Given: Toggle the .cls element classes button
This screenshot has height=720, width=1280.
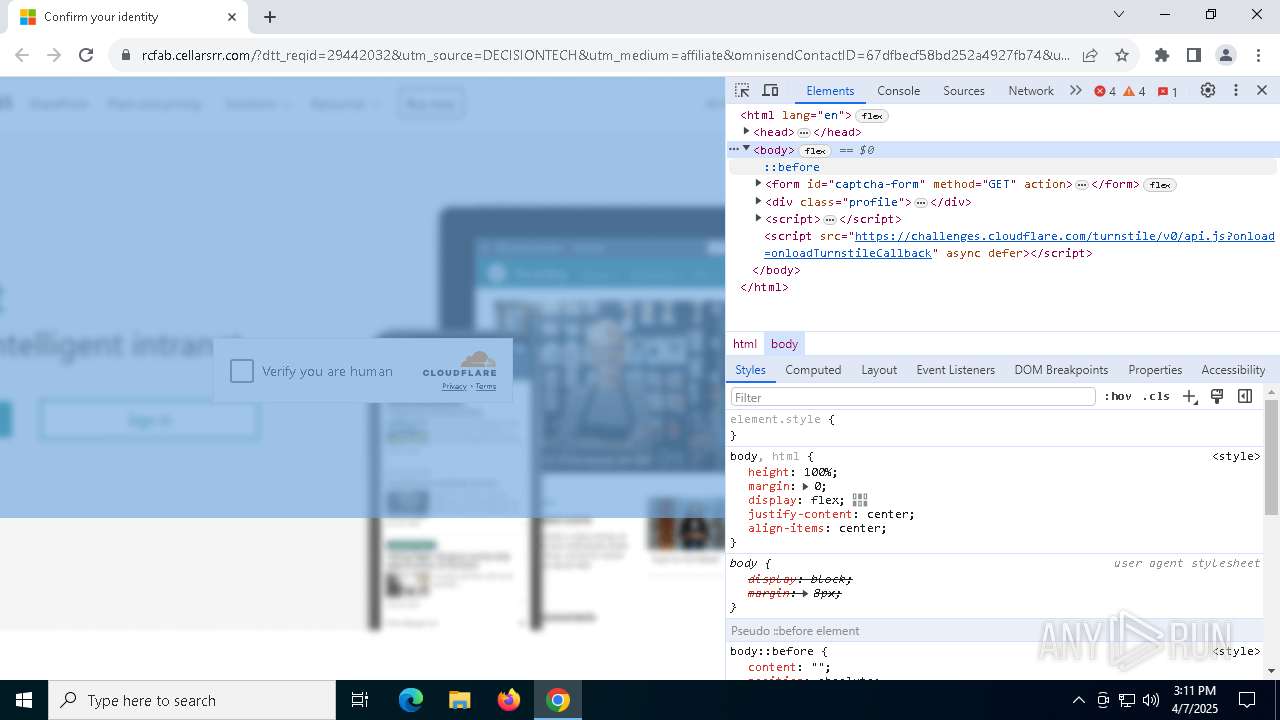Looking at the screenshot, I should tap(1156, 396).
